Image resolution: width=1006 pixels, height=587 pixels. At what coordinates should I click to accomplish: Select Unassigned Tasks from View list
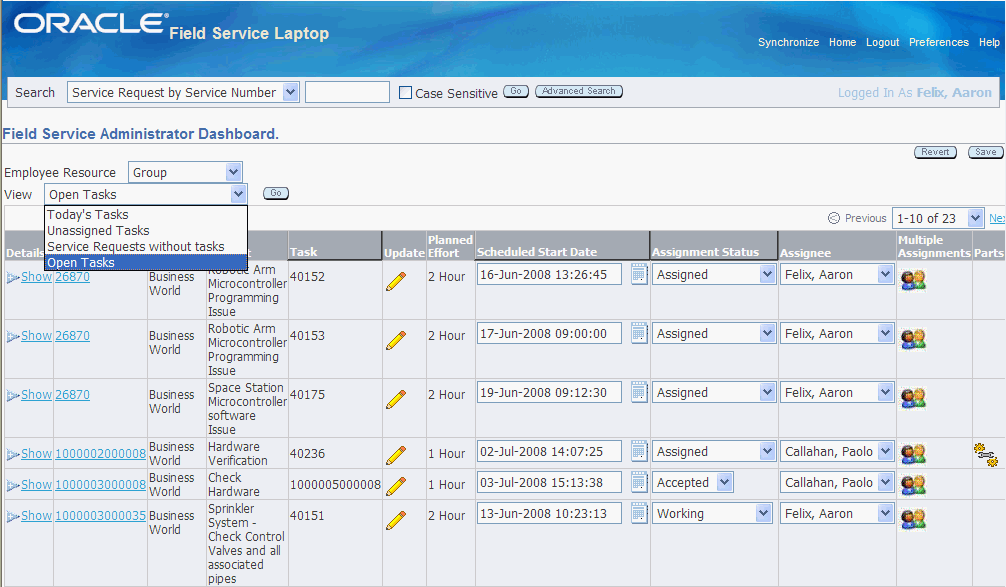146,230
